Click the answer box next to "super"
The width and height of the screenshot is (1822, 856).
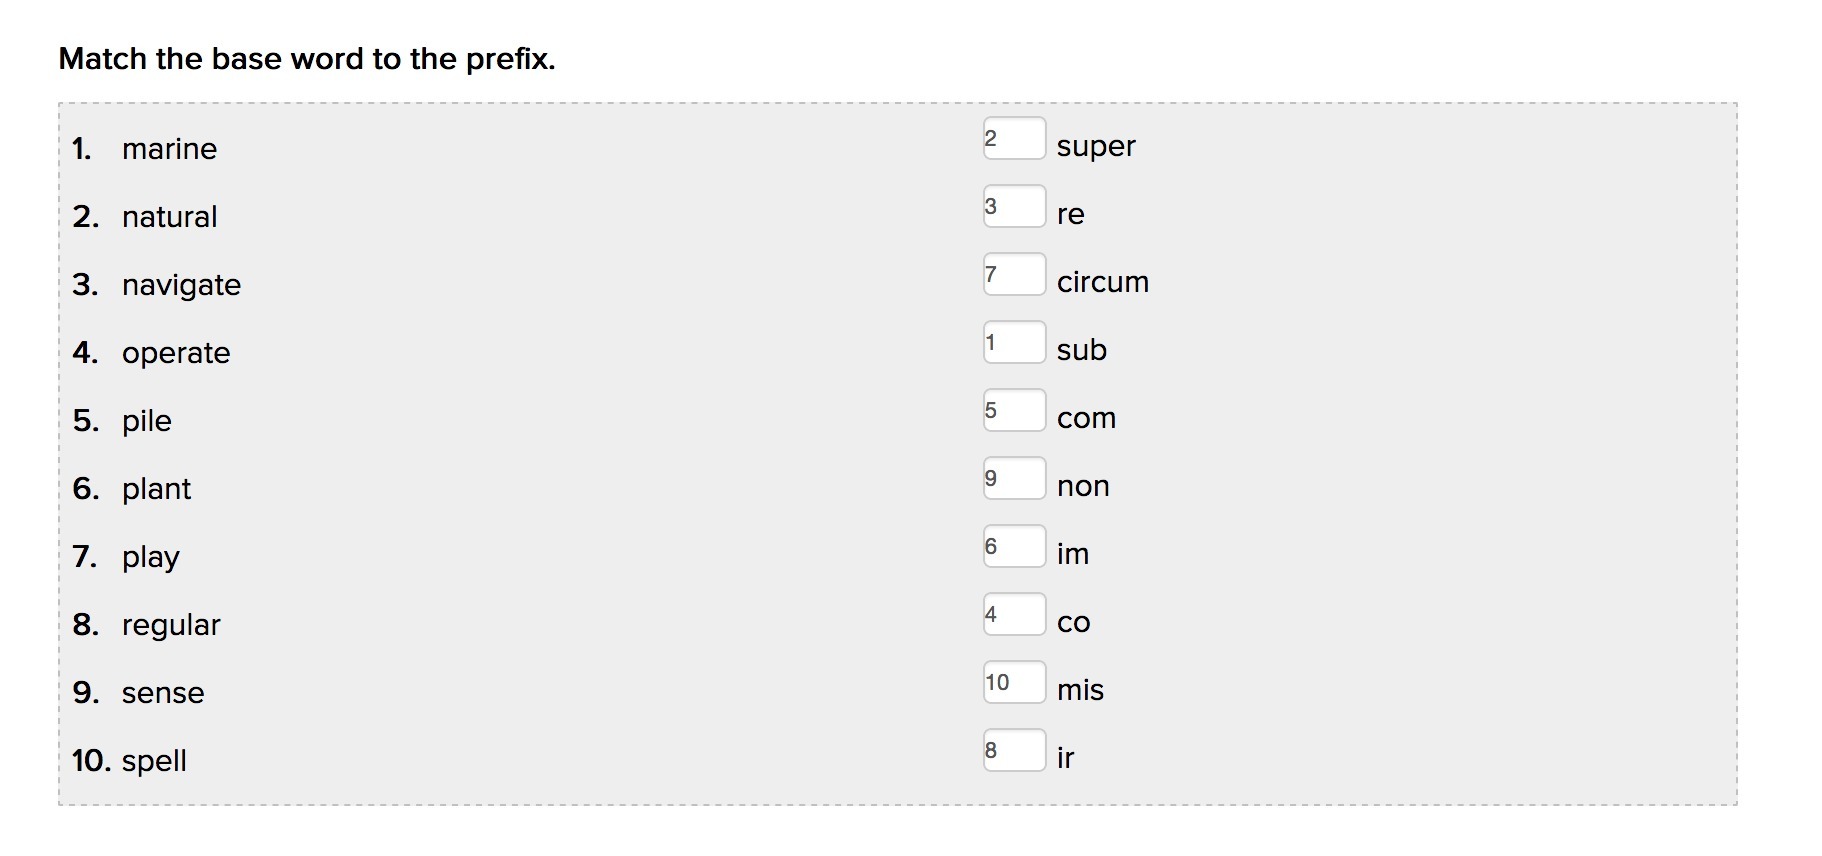pos(1014,139)
